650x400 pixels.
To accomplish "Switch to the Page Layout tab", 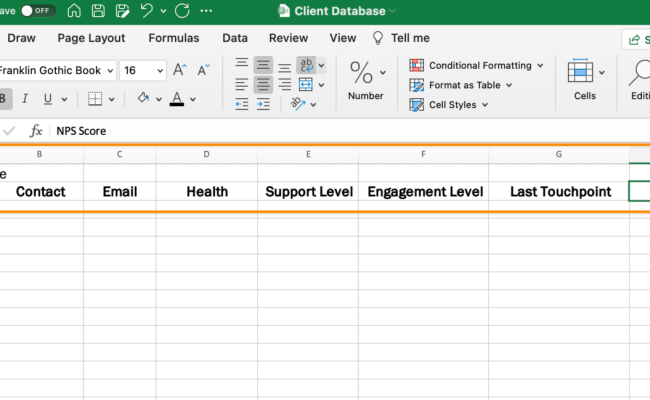I will (91, 38).
